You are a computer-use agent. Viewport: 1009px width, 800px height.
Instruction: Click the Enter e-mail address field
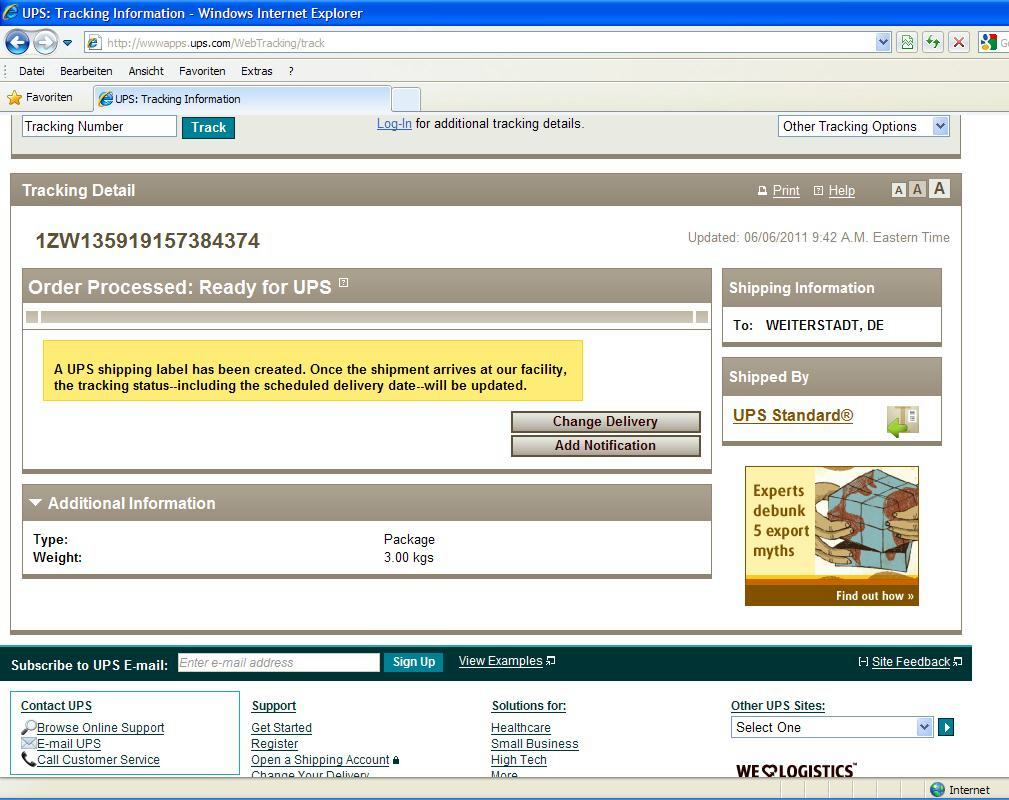(x=278, y=662)
